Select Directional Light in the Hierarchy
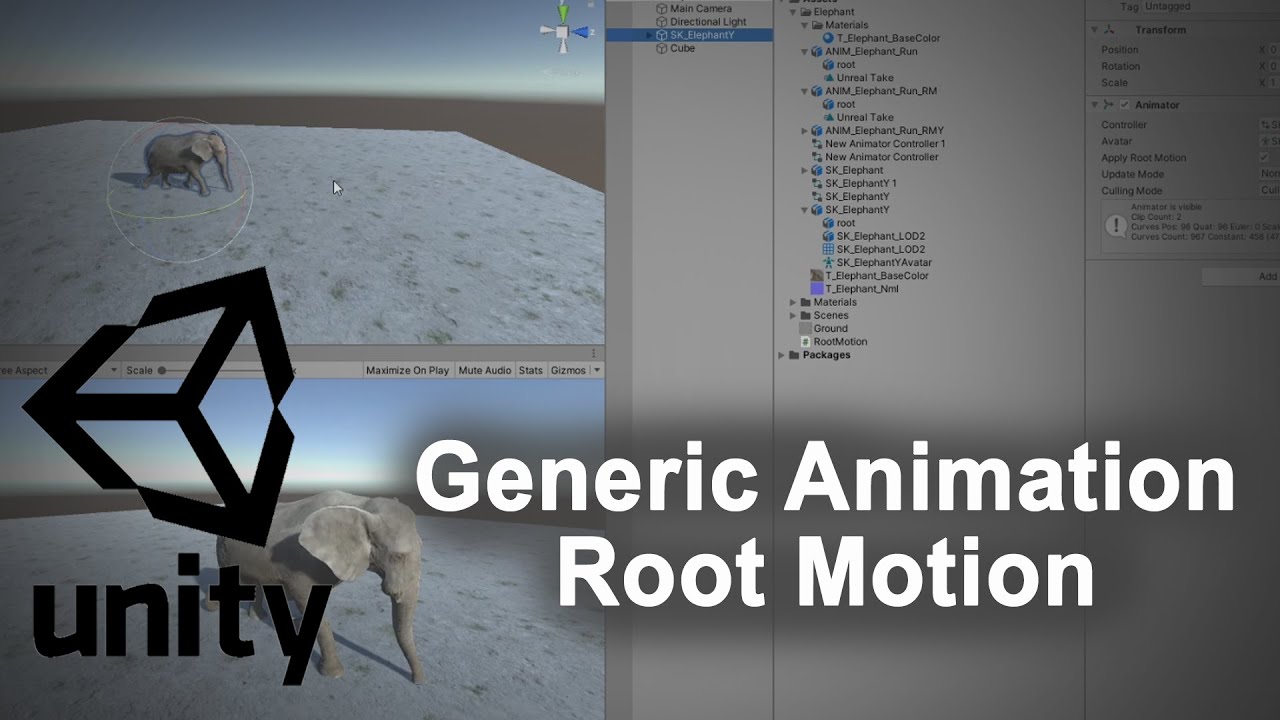 pos(708,22)
